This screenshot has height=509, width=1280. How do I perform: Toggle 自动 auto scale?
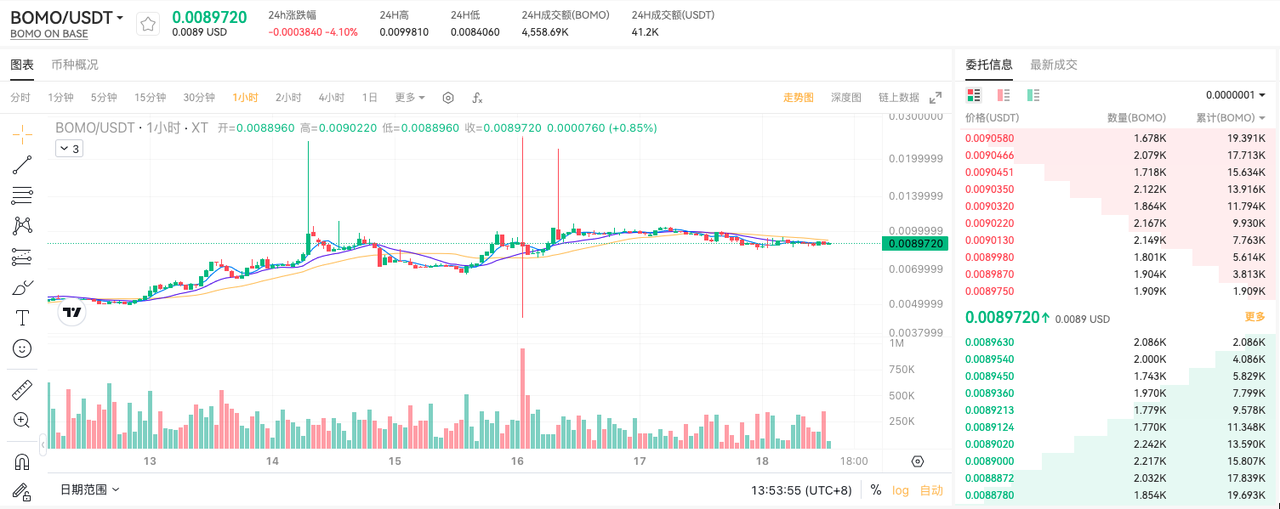tap(931, 490)
